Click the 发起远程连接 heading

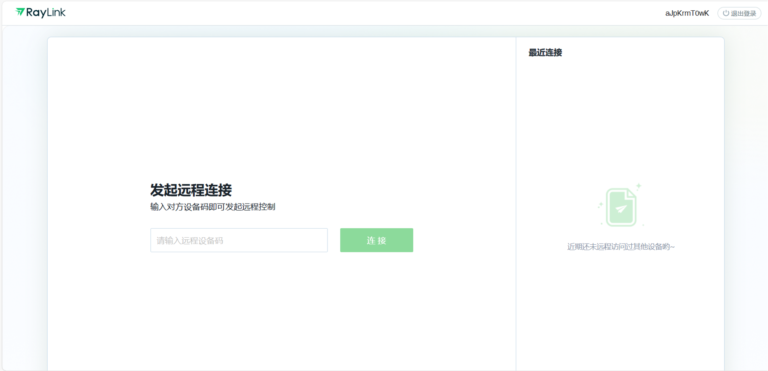coord(191,190)
